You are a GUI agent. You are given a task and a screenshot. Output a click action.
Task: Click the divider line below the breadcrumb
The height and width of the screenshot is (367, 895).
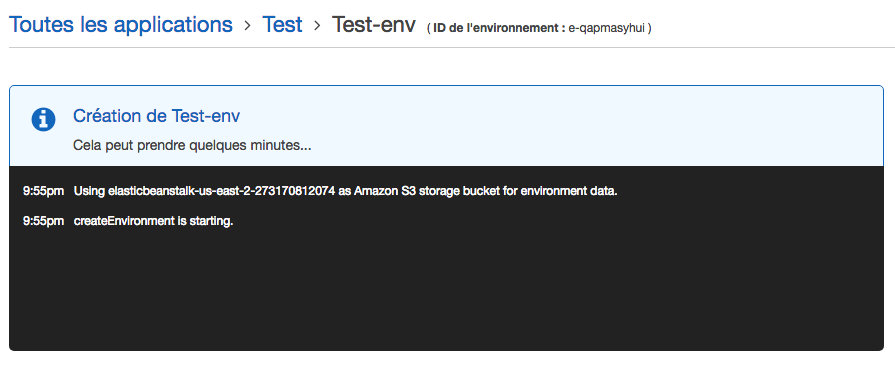[x=448, y=48]
